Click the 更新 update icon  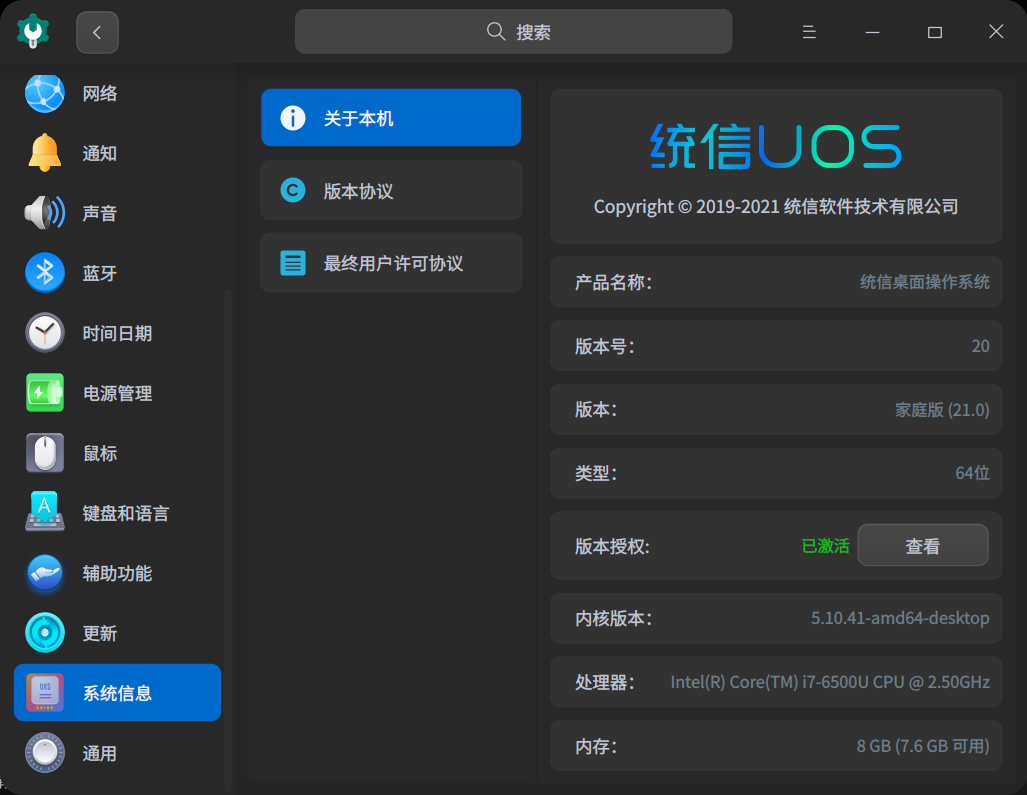point(45,633)
